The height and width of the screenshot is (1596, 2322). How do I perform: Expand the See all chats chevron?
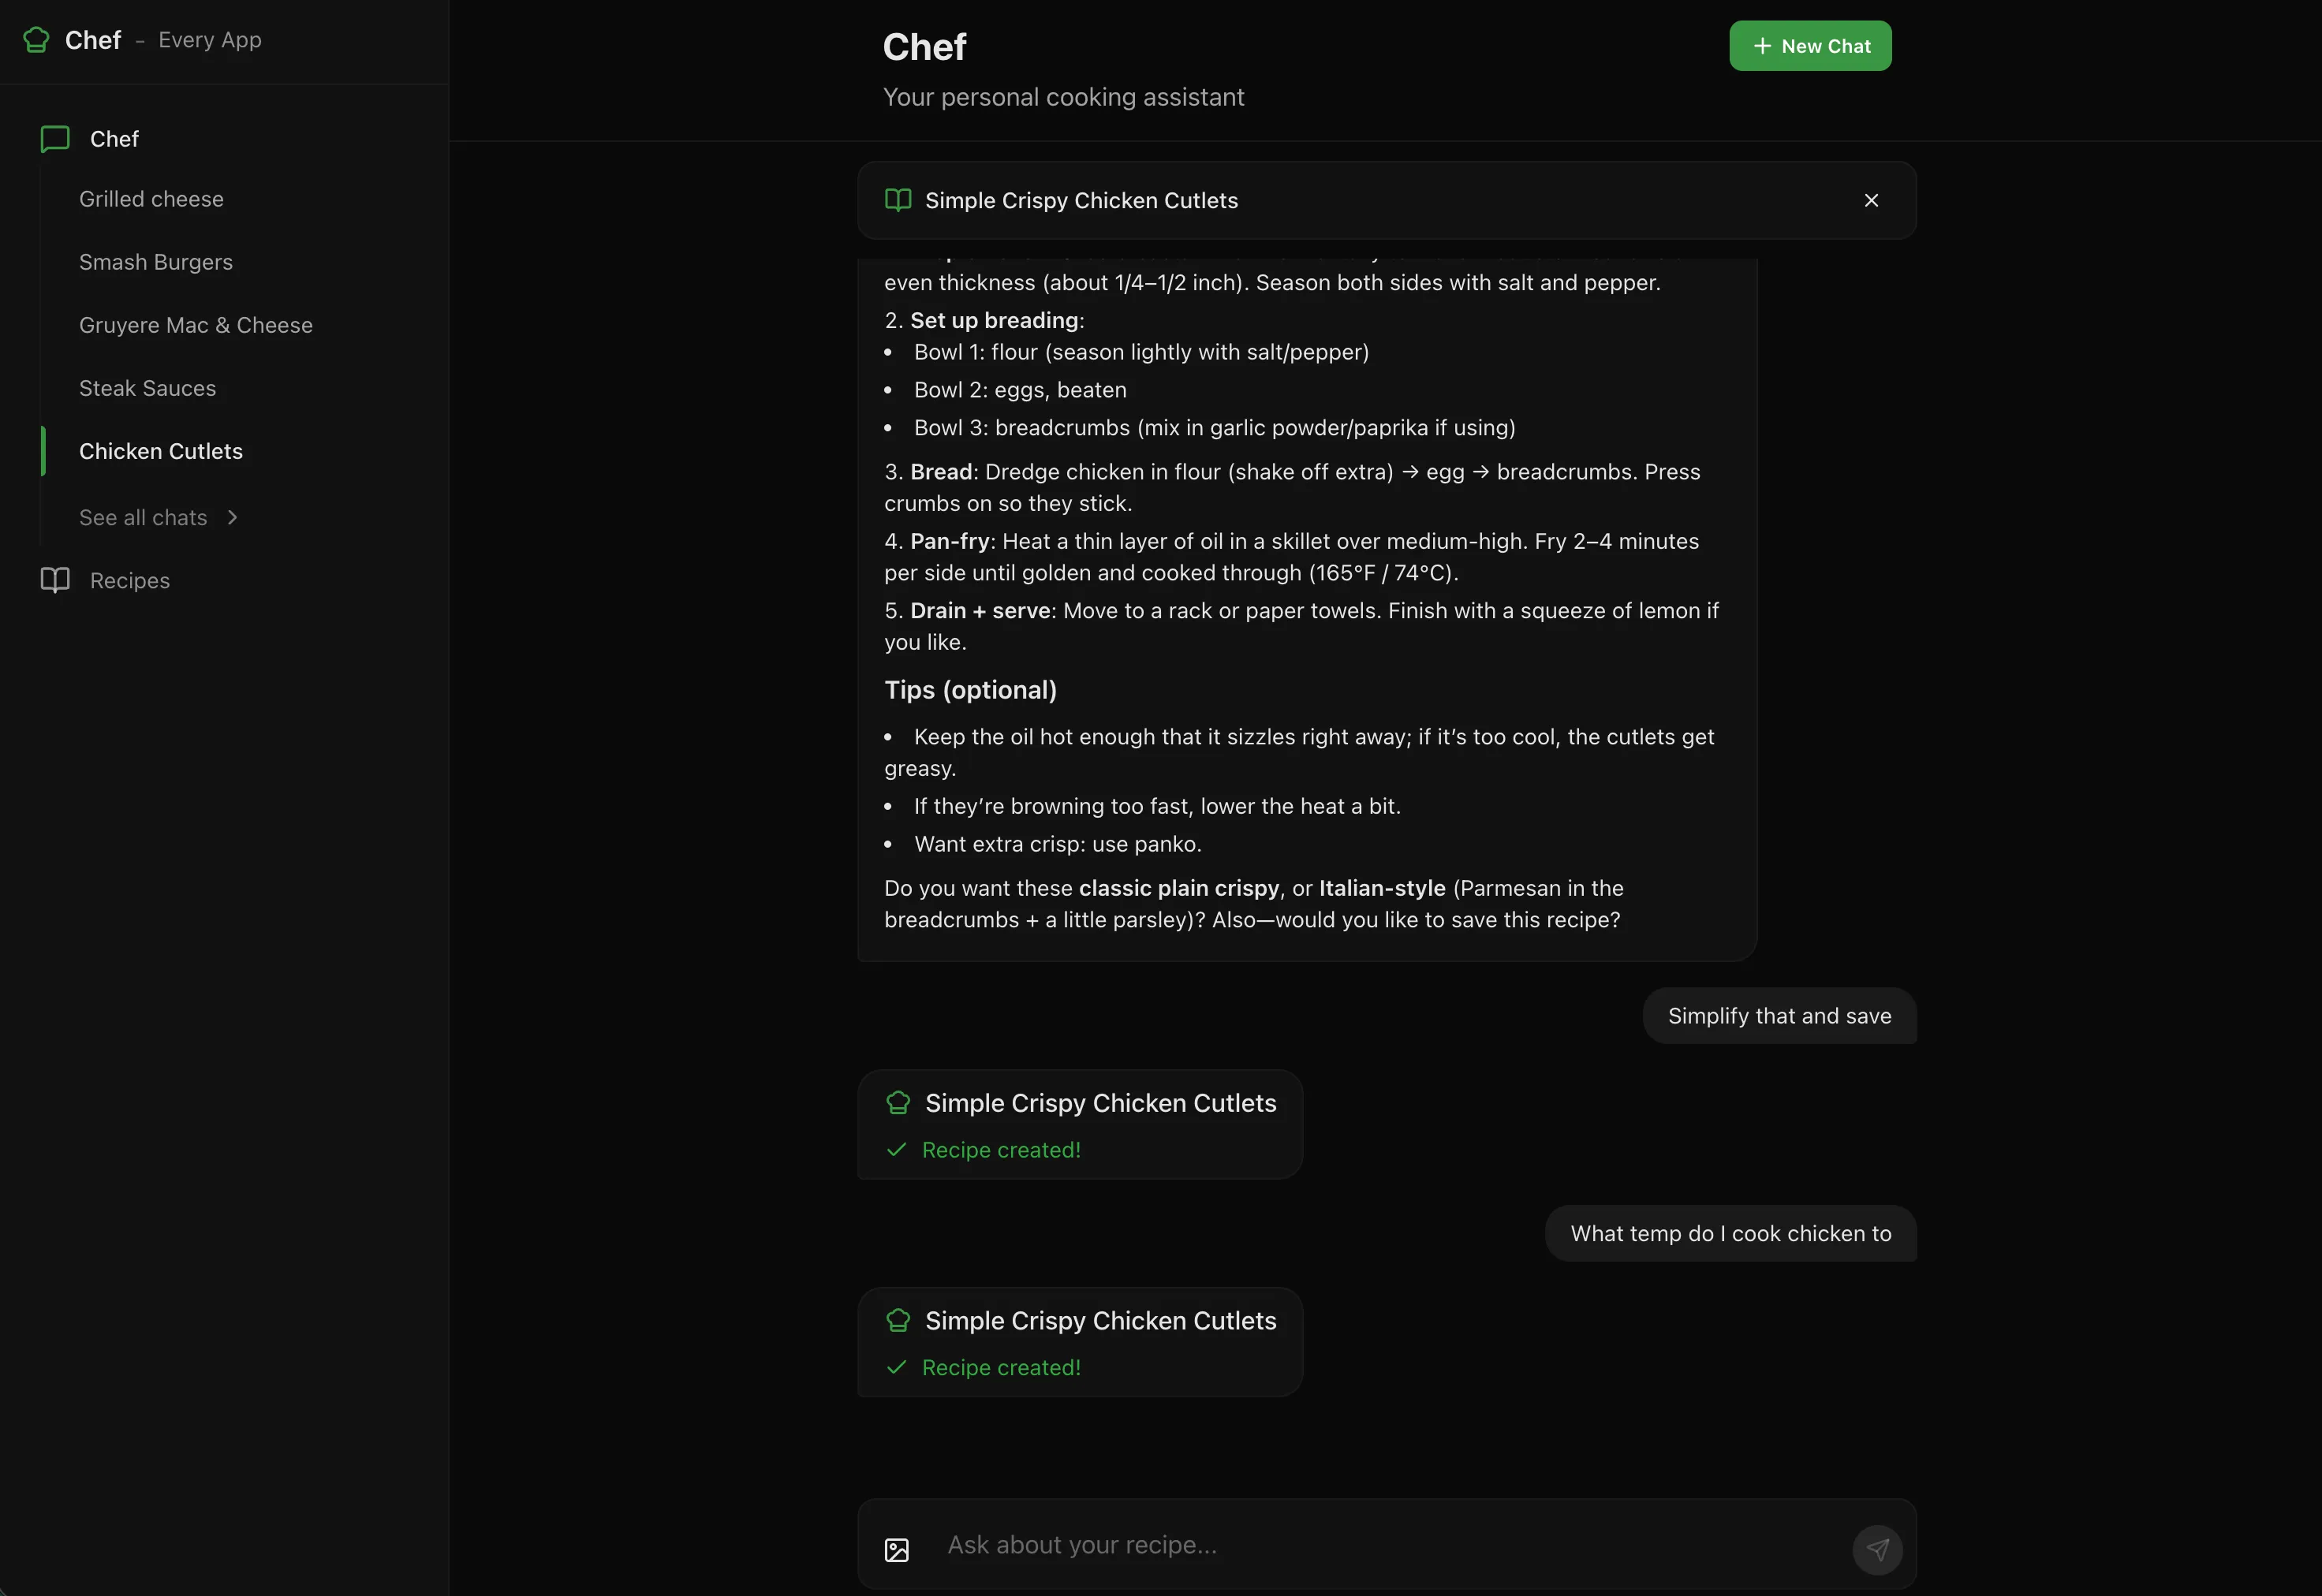pos(232,518)
